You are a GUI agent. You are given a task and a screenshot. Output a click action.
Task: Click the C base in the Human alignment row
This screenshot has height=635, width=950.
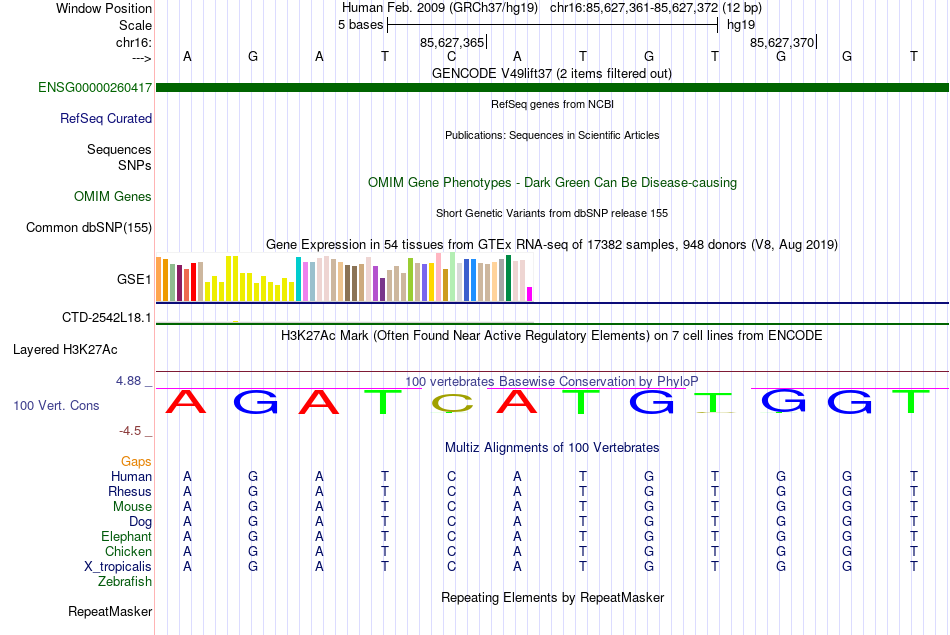pos(451,477)
